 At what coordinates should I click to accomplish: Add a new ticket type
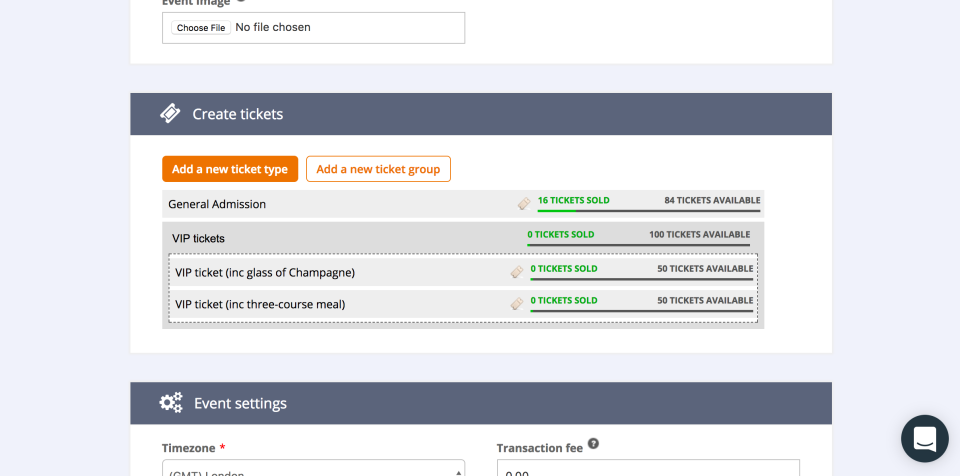pos(230,169)
